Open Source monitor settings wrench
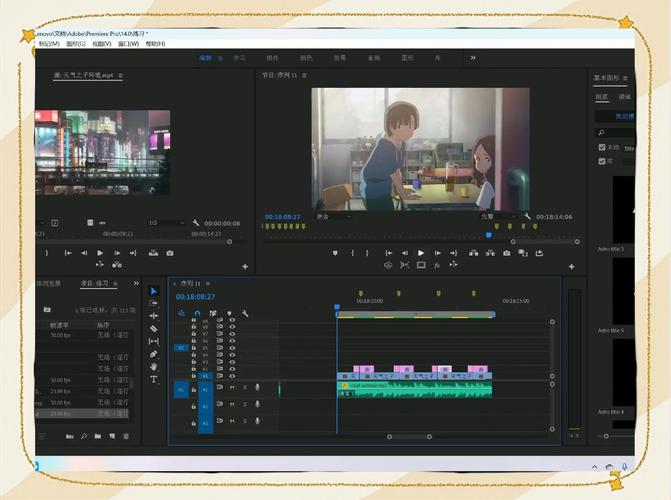The width and height of the screenshot is (671, 500). pyautogui.click(x=196, y=223)
